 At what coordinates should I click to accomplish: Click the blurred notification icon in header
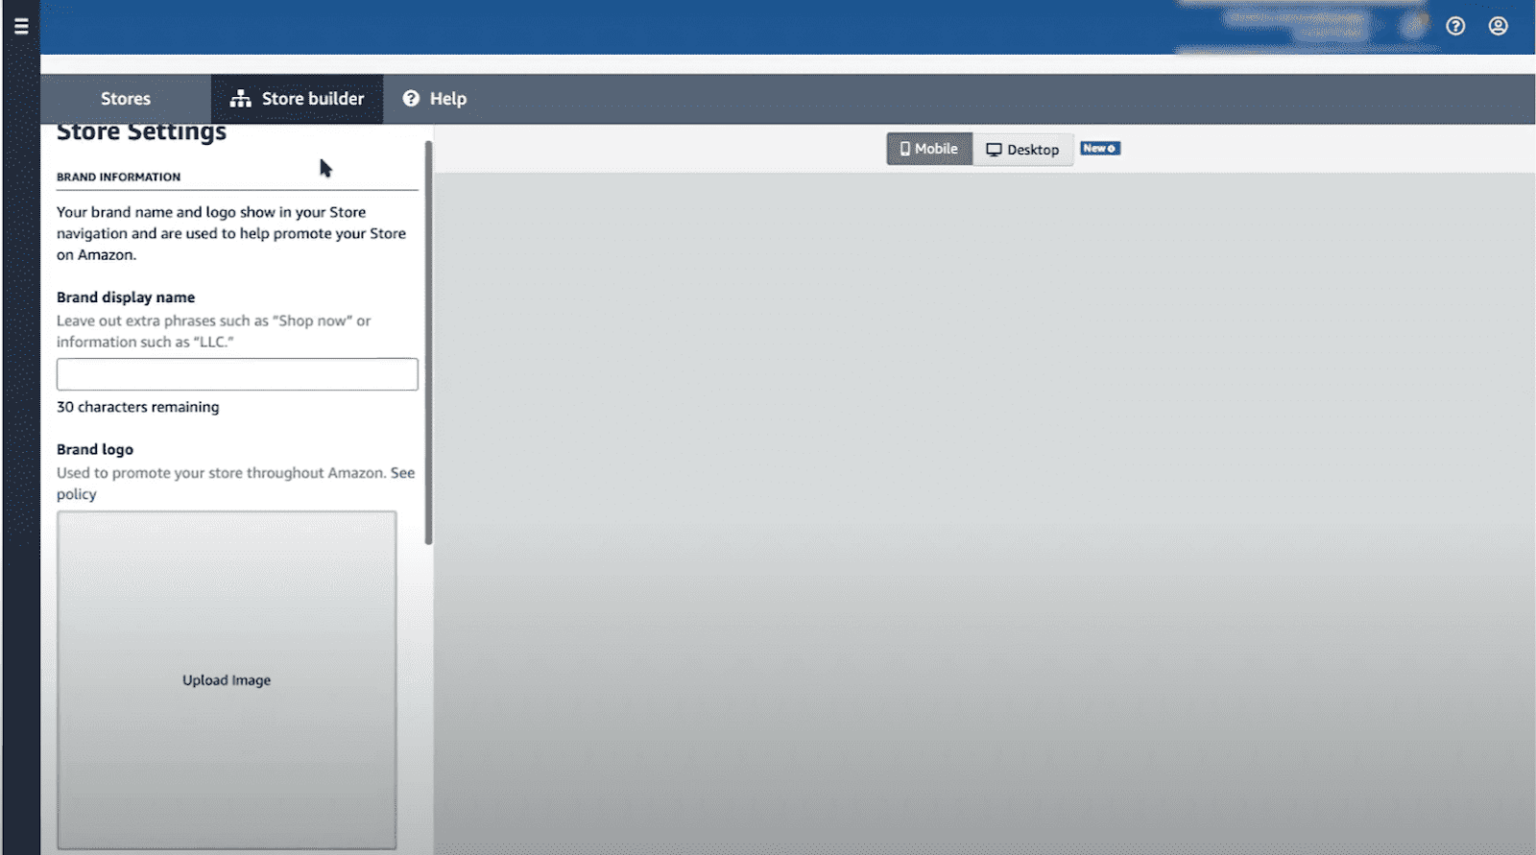(x=1414, y=26)
